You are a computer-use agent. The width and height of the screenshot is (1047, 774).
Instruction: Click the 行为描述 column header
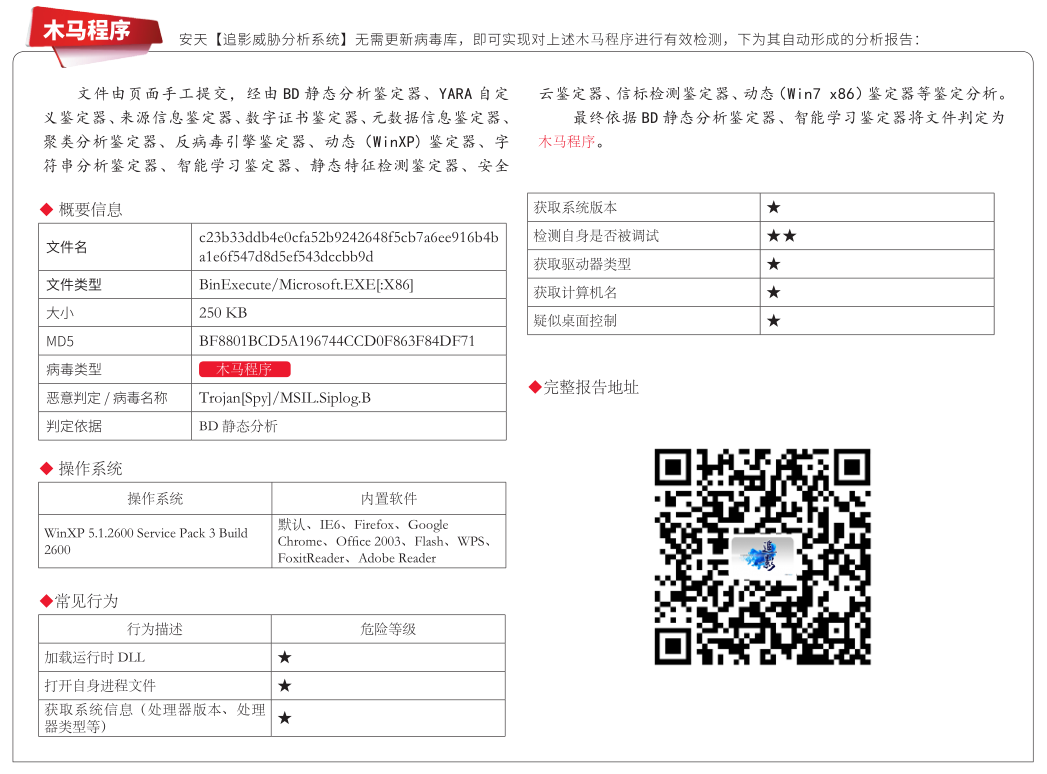155,629
